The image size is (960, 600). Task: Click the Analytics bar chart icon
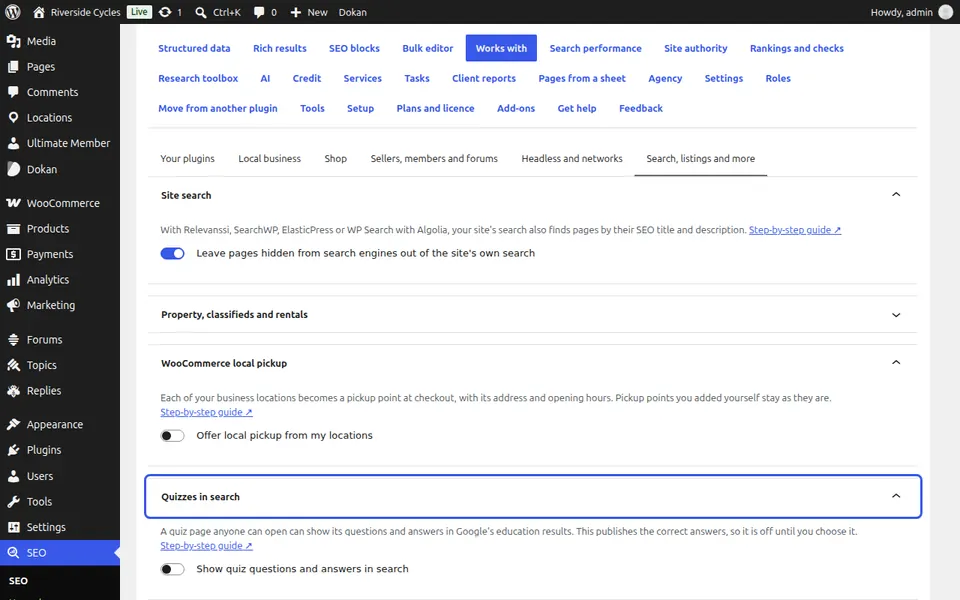[13, 280]
